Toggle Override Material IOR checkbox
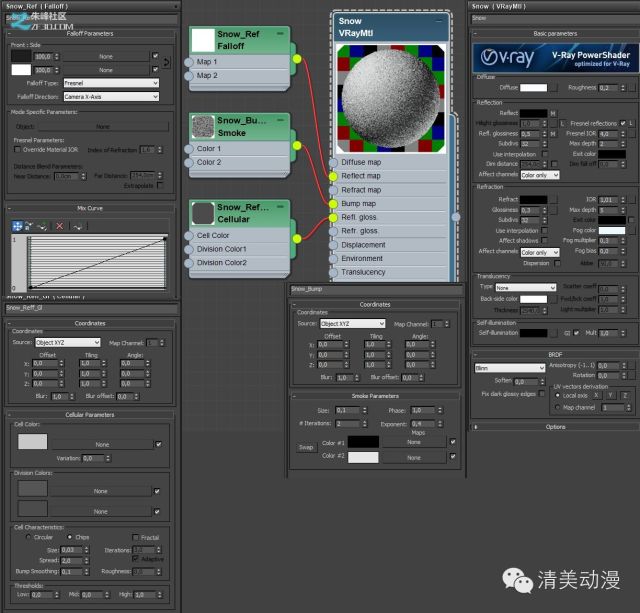This screenshot has height=613, width=640. 17,149
